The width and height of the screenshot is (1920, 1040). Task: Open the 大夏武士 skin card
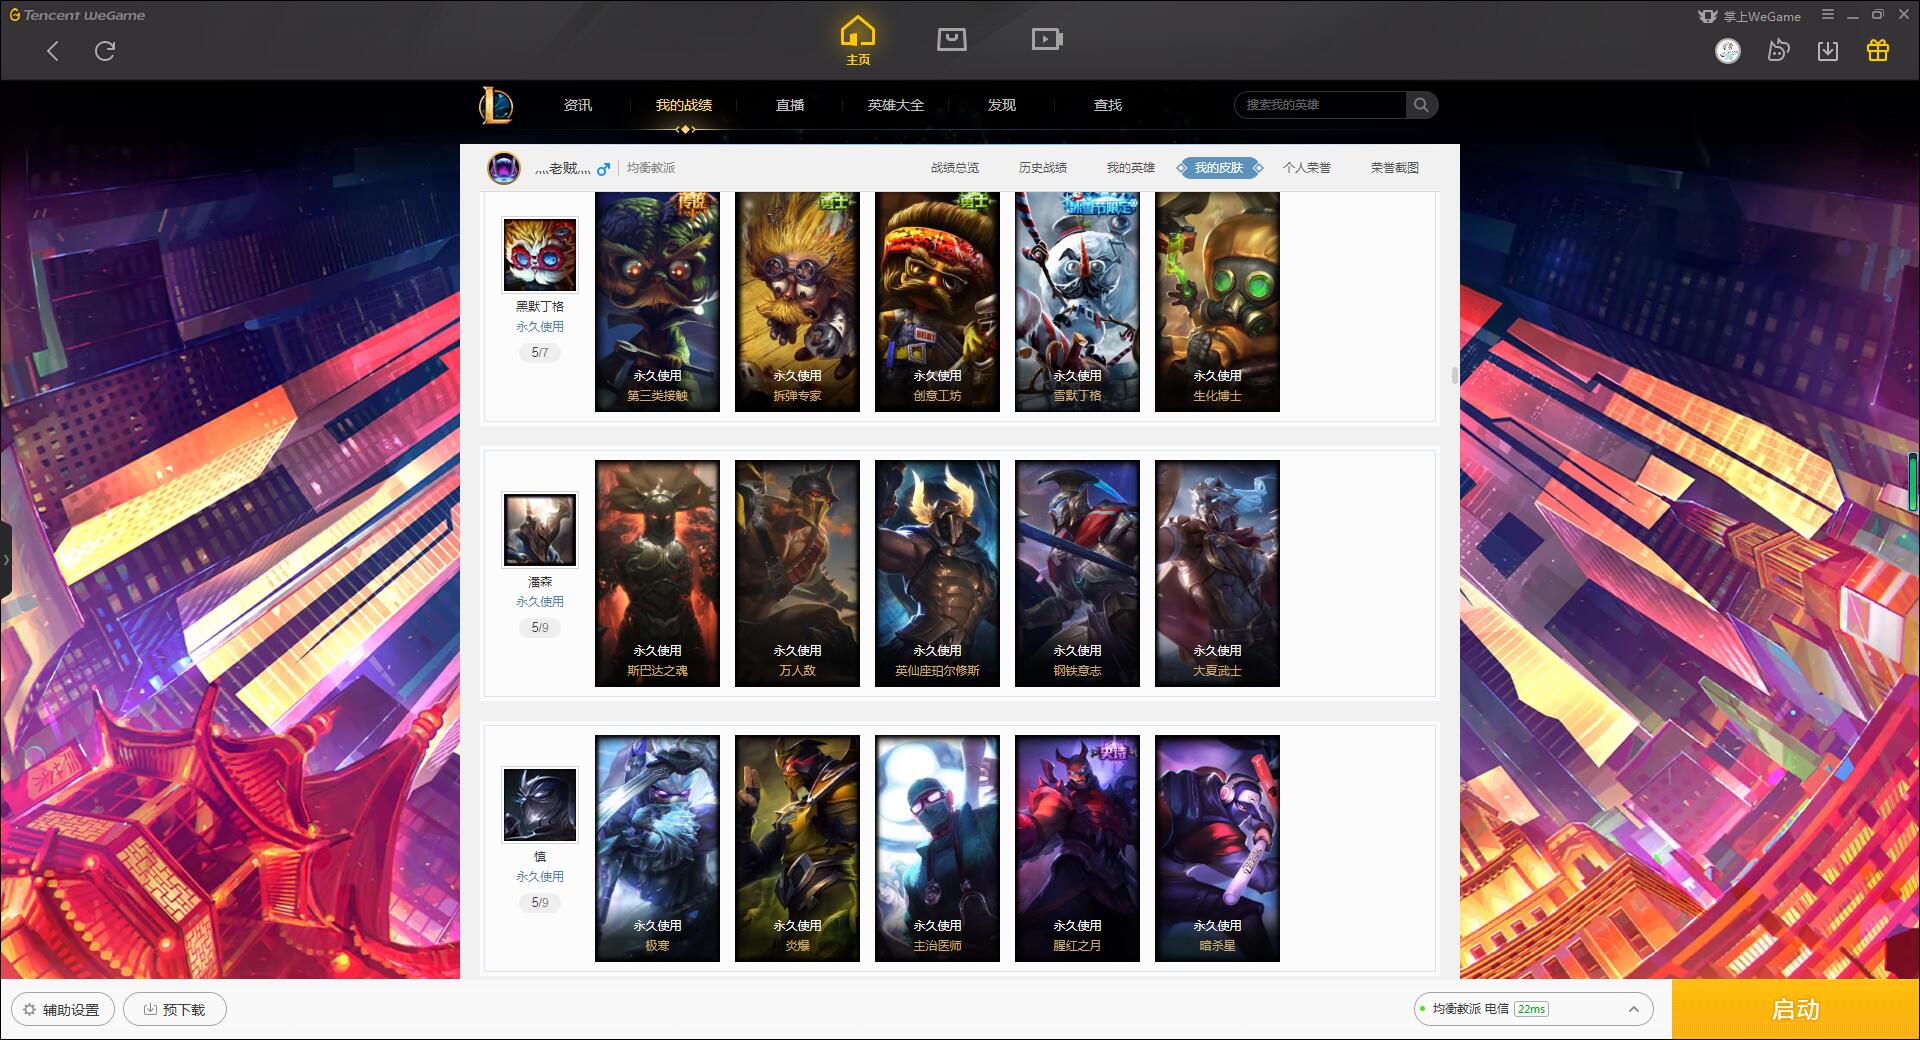[1217, 573]
